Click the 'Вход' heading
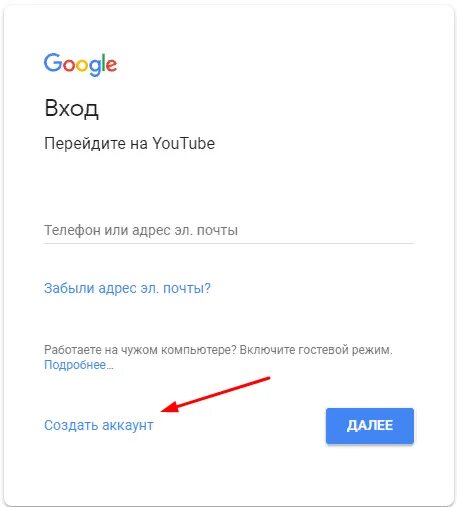 tap(71, 108)
